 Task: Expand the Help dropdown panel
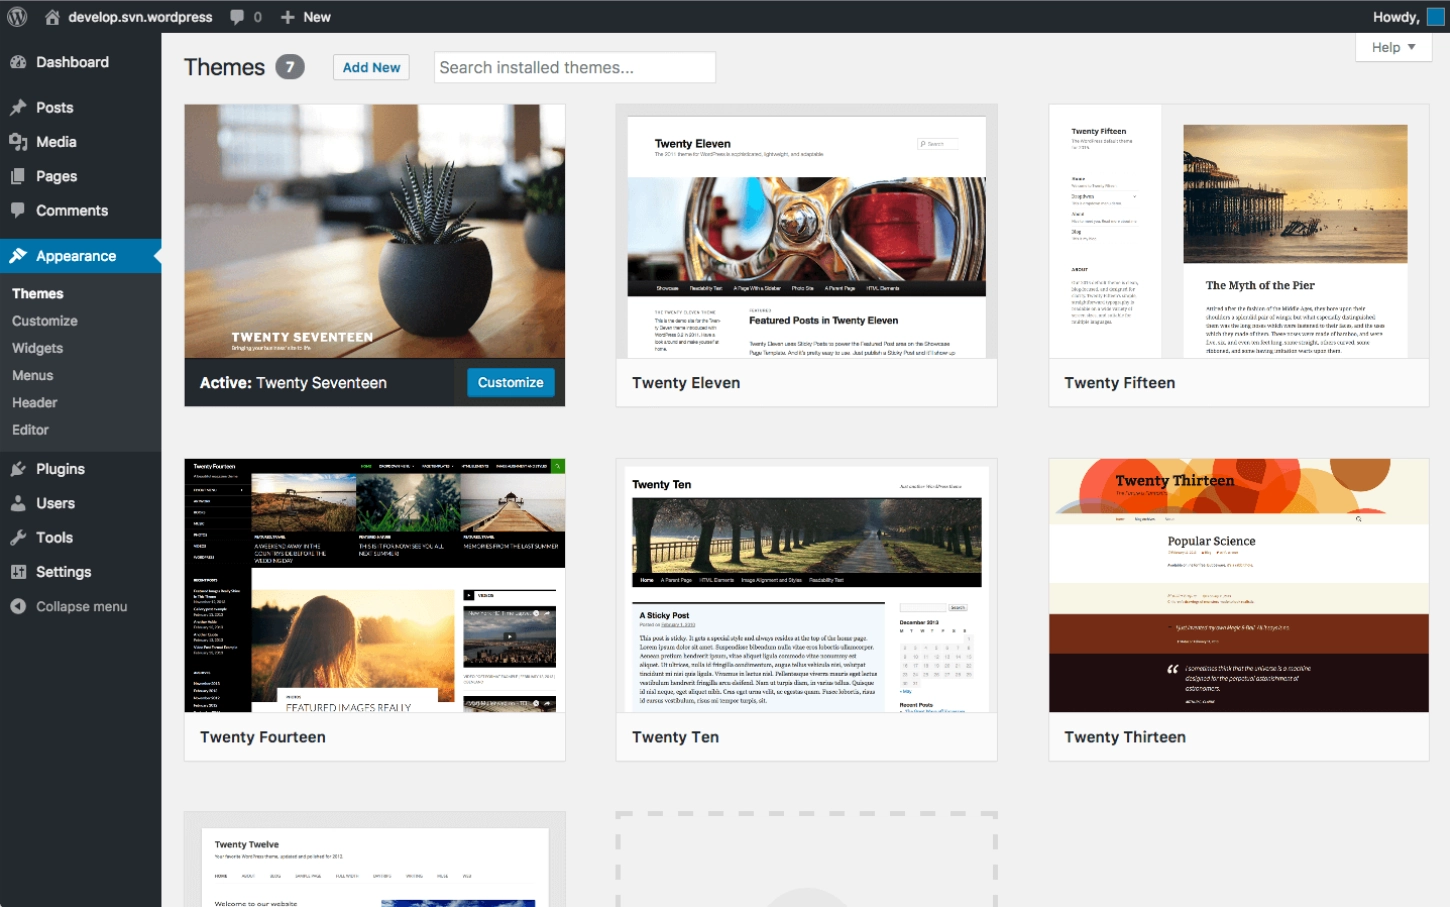(1392, 47)
